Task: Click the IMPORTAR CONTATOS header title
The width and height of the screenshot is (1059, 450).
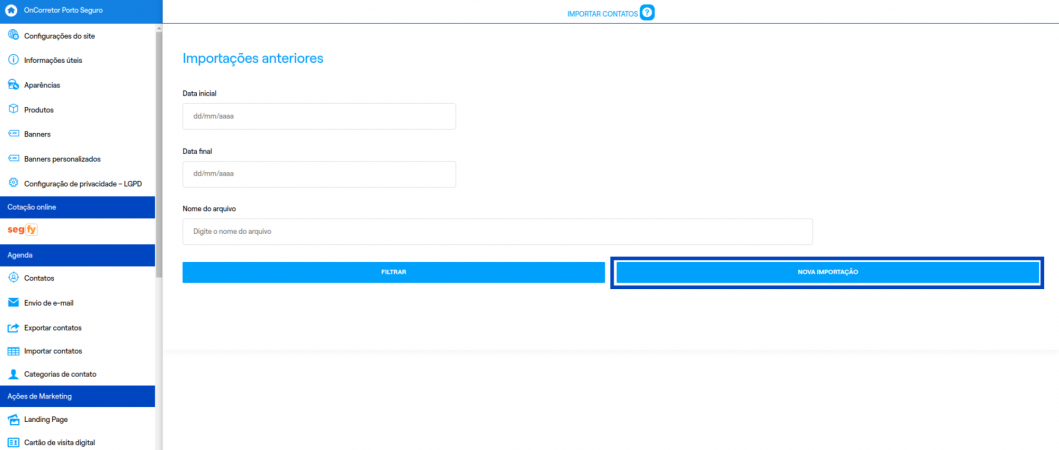Action: click(602, 14)
